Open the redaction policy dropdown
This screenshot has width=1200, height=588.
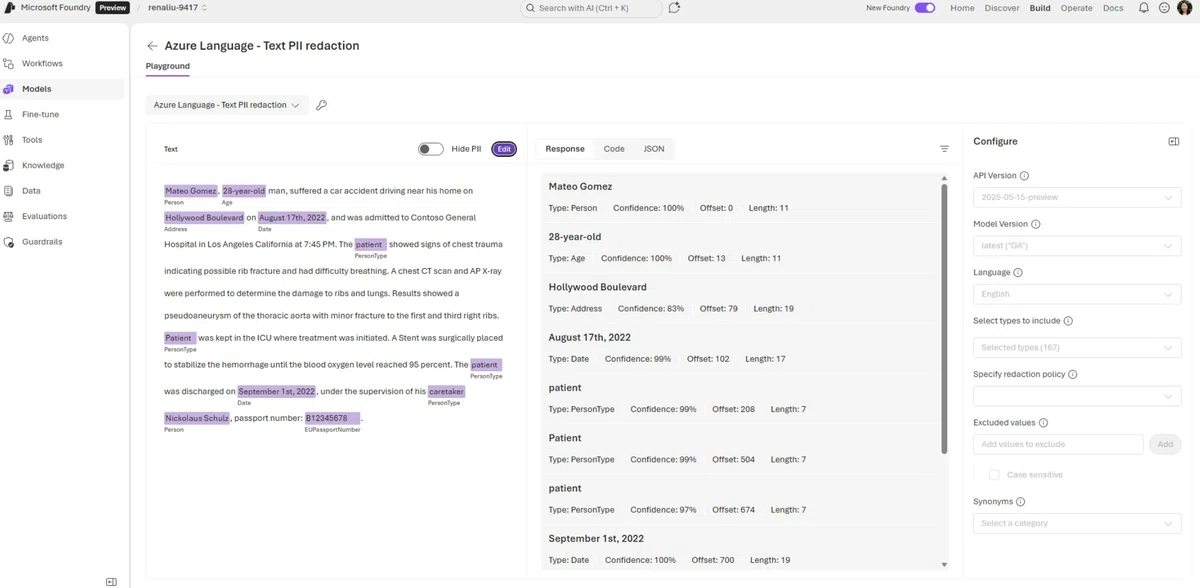(1077, 396)
